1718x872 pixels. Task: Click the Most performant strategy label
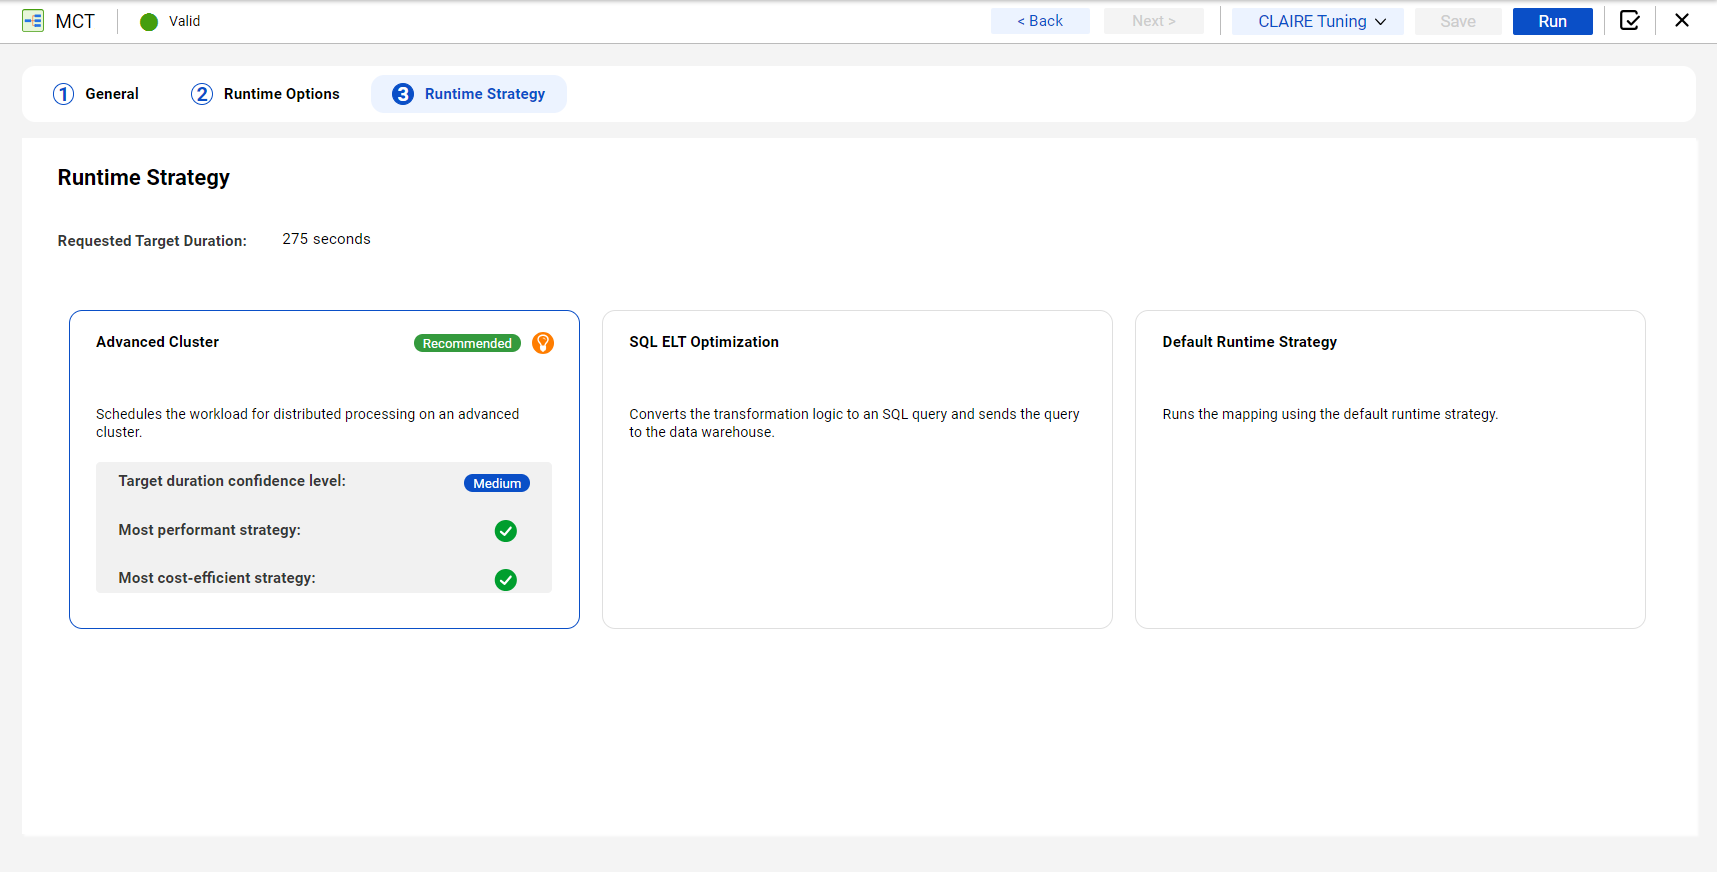point(210,530)
